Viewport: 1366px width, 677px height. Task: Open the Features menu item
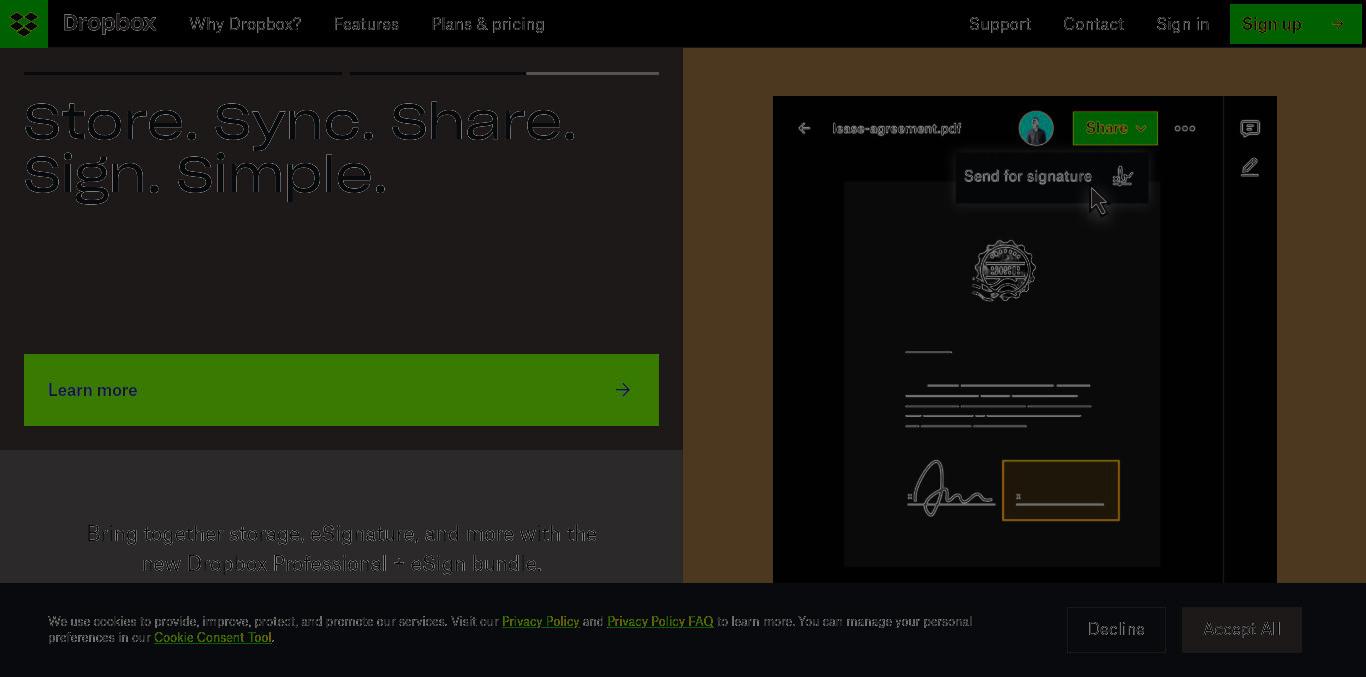tap(366, 24)
